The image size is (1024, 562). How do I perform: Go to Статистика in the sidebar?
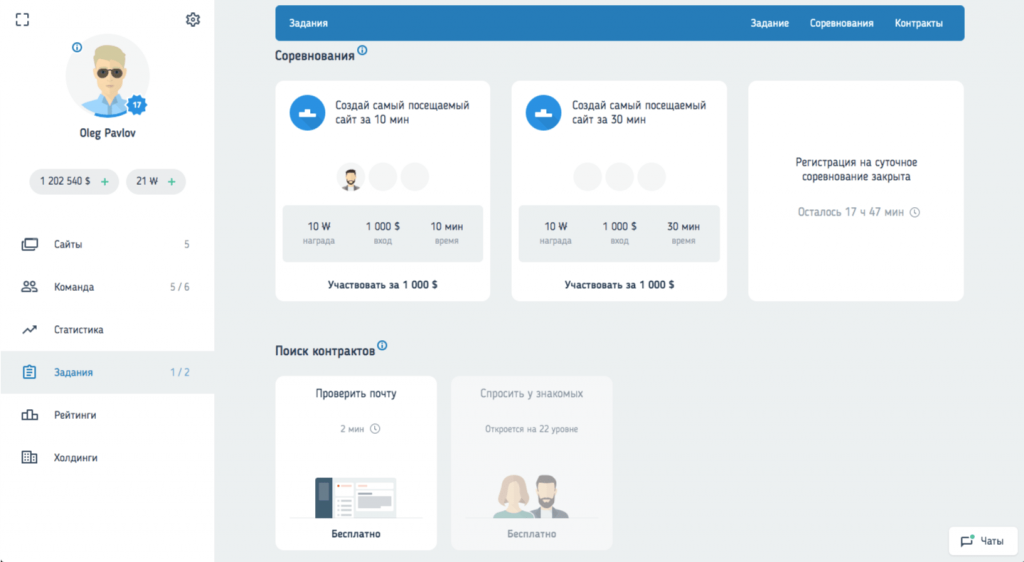pyautogui.click(x=78, y=330)
